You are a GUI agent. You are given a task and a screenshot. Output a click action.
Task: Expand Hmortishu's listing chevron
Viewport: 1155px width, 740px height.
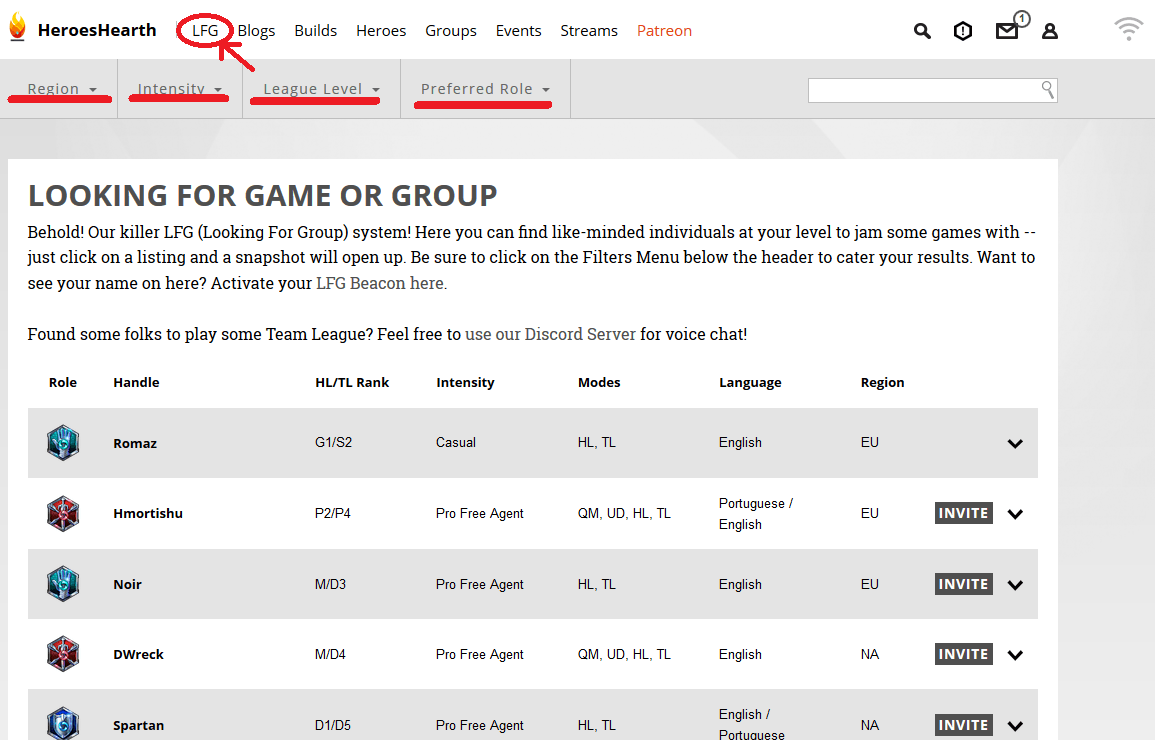[1015, 514]
